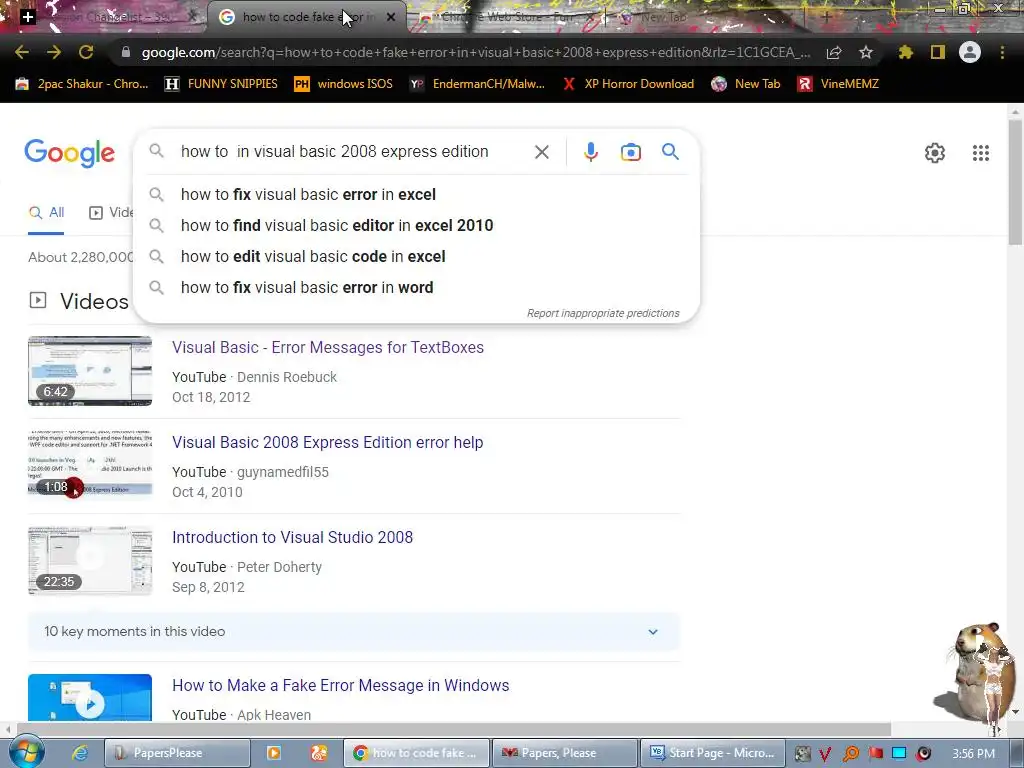Select the Videos results tab

(x=111, y=212)
